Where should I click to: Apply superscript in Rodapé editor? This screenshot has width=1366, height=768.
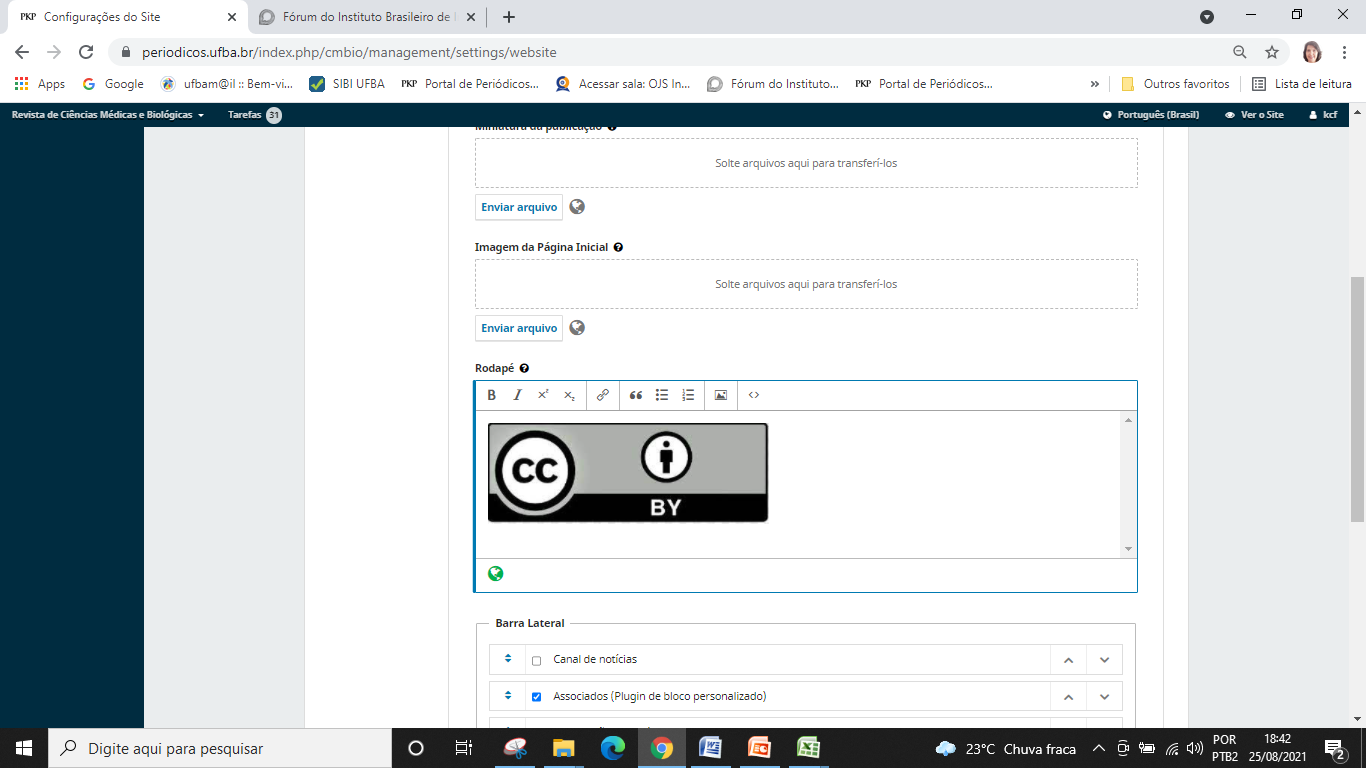point(543,395)
